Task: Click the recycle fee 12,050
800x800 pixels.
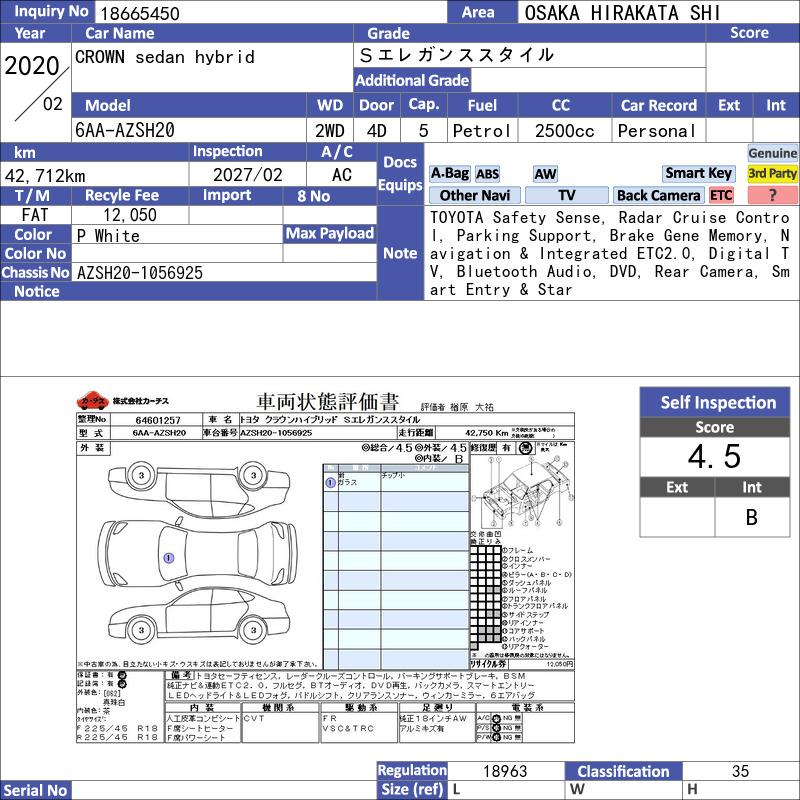Action: coord(130,215)
